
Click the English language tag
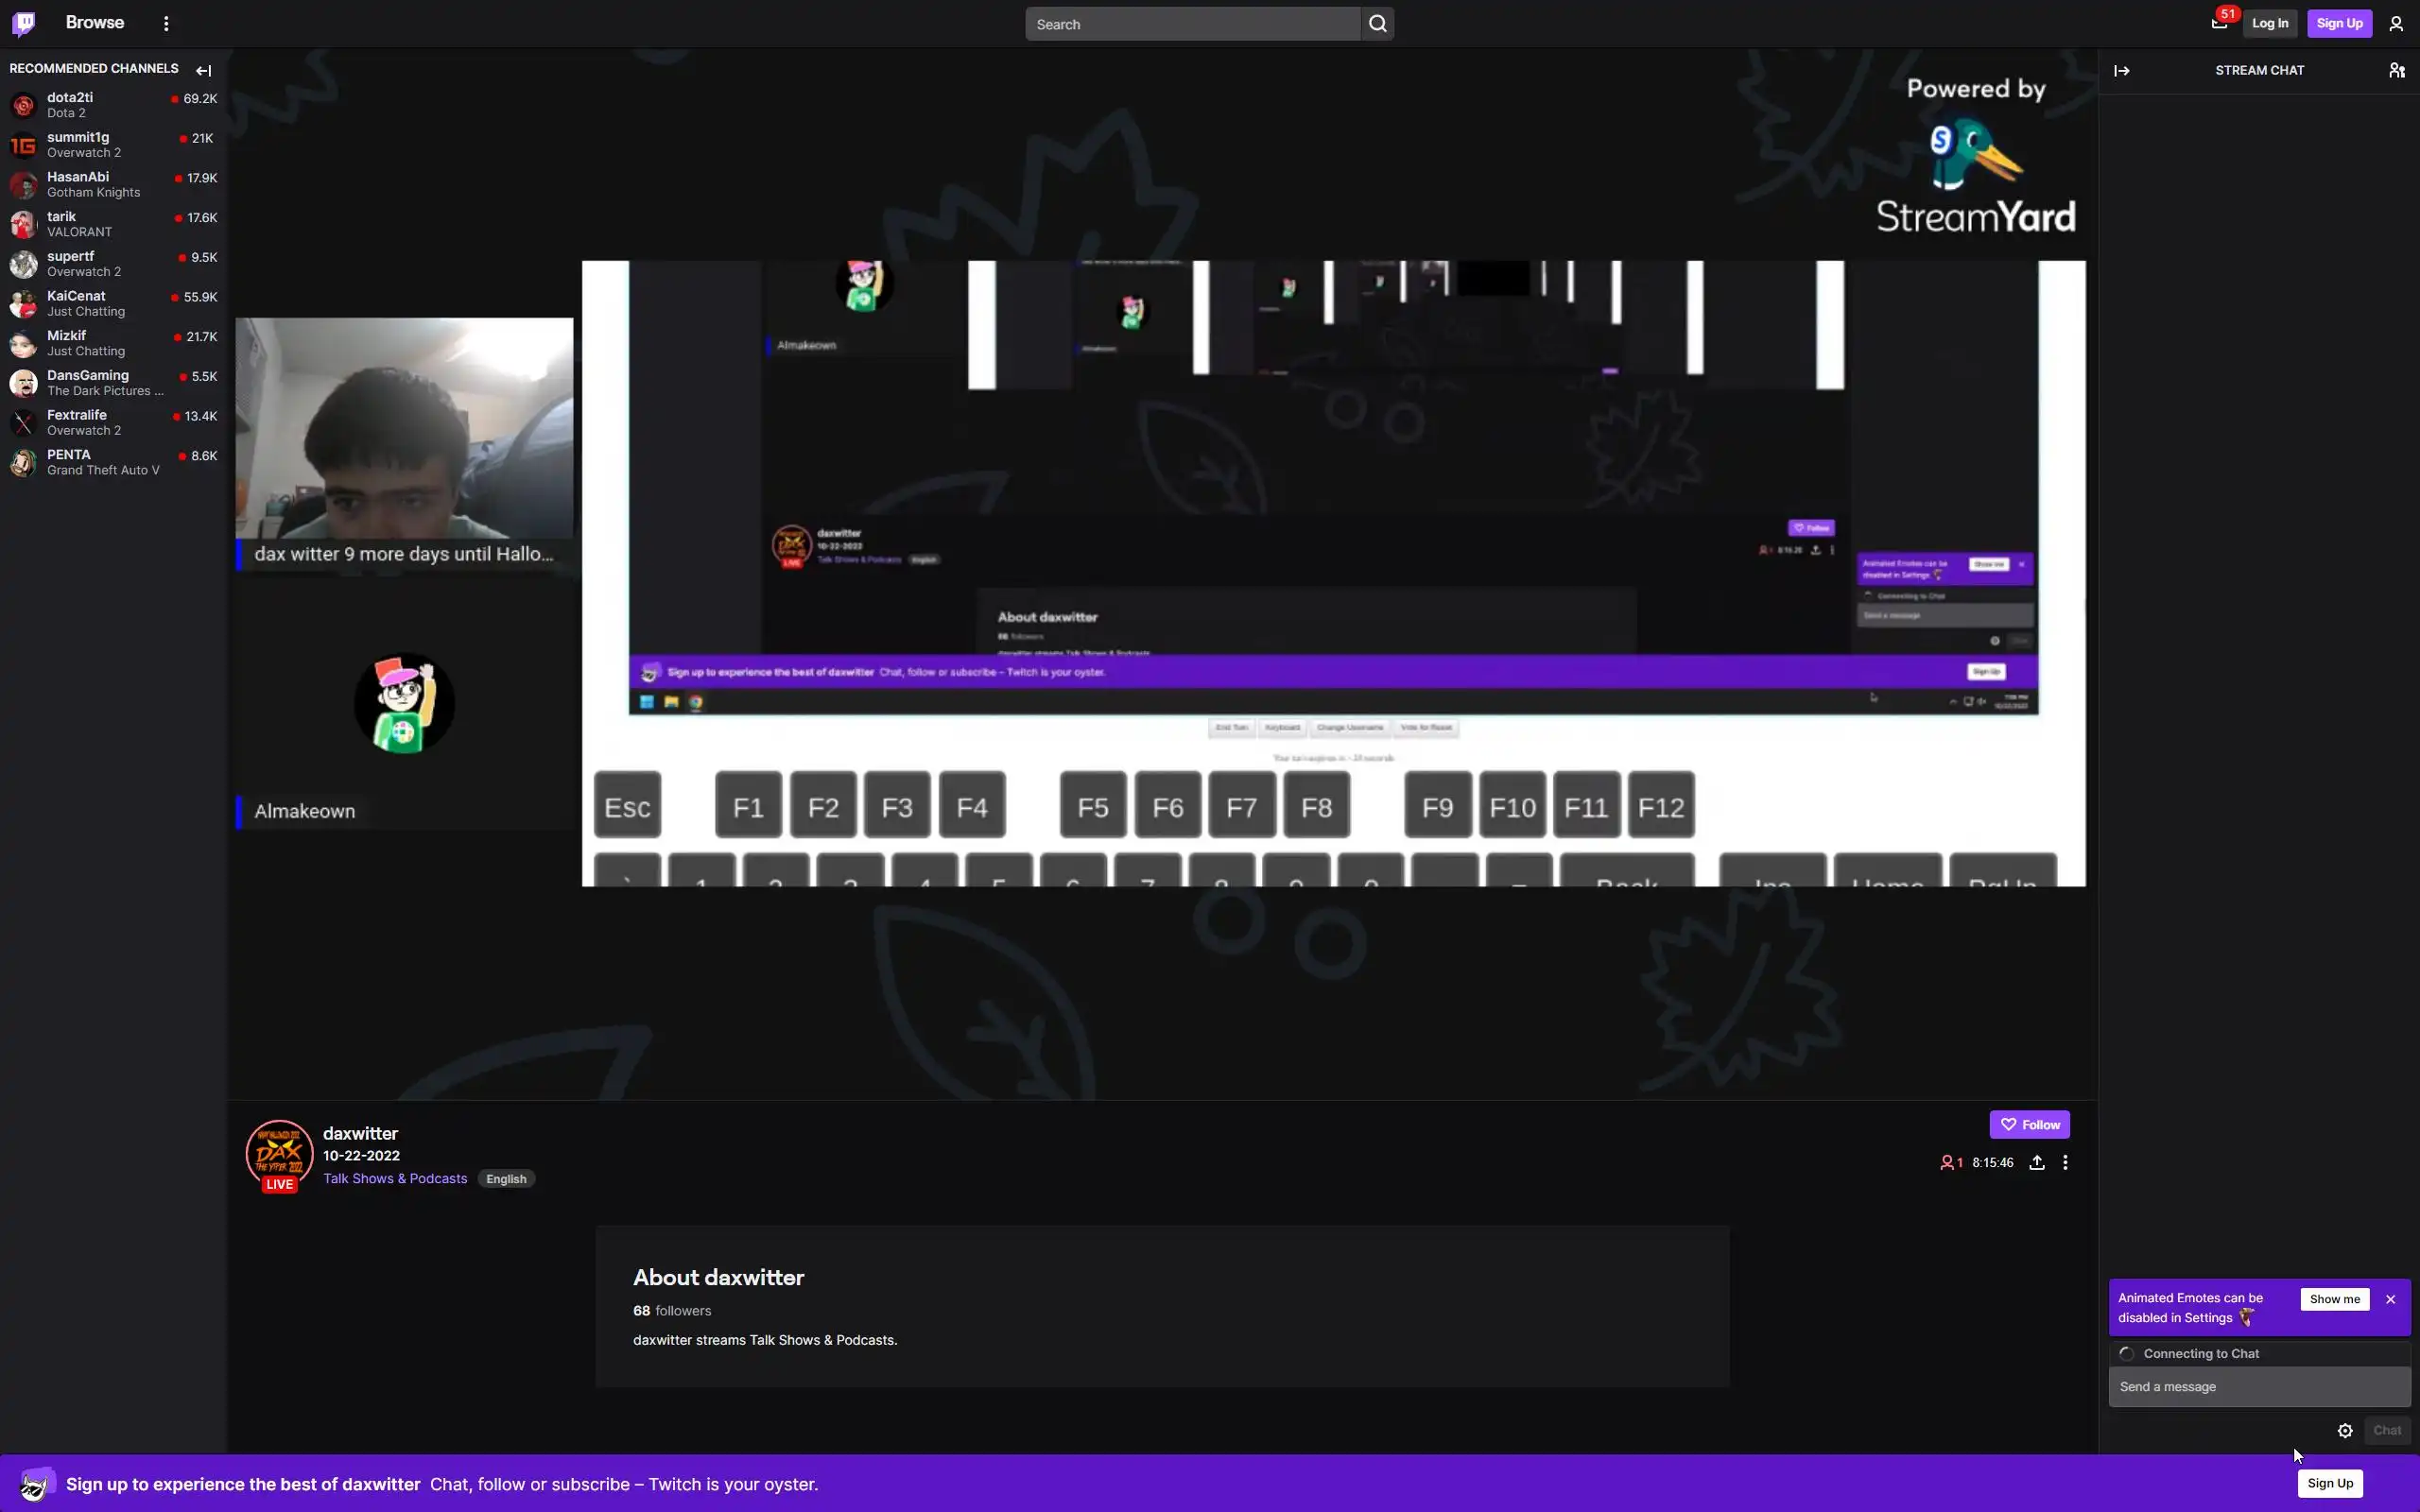(x=506, y=1179)
